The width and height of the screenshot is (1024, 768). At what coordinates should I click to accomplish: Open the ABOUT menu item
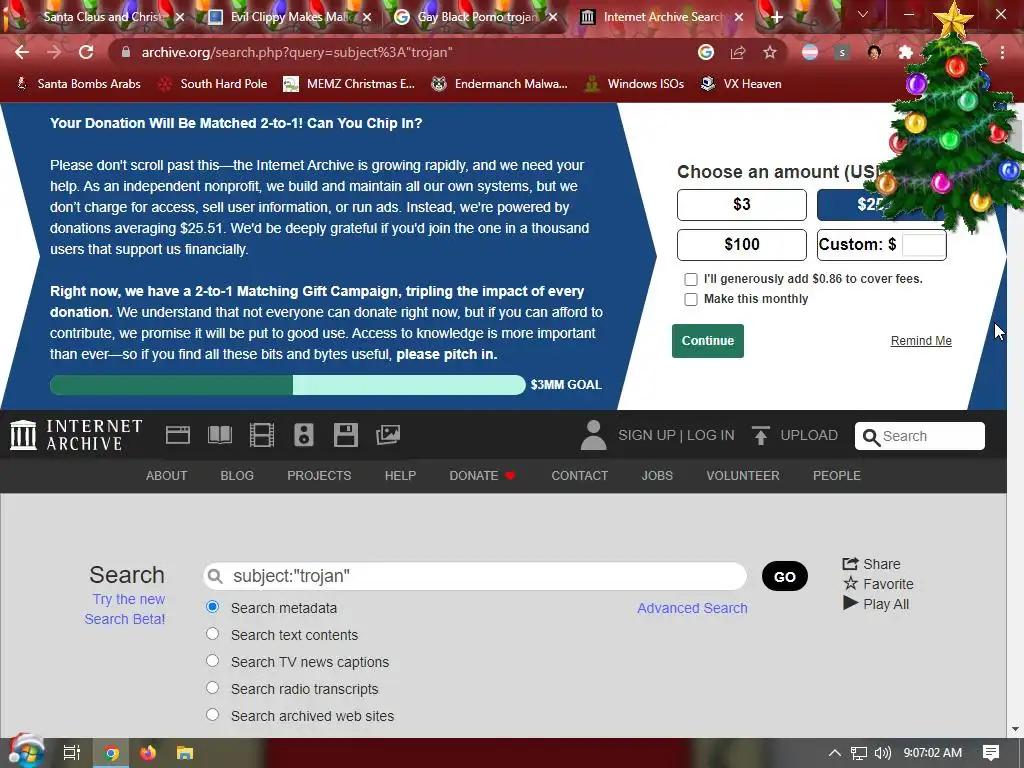167,475
